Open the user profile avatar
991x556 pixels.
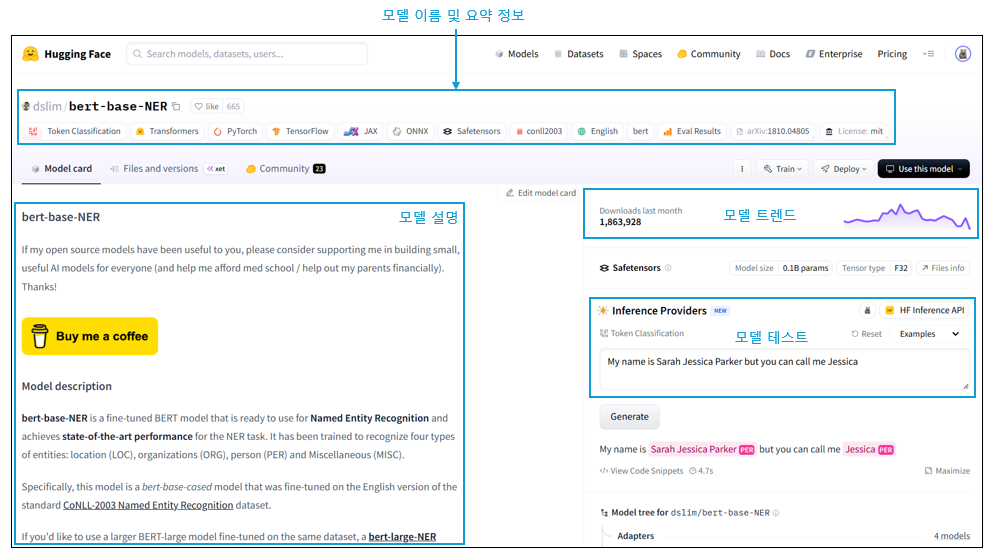click(962, 54)
